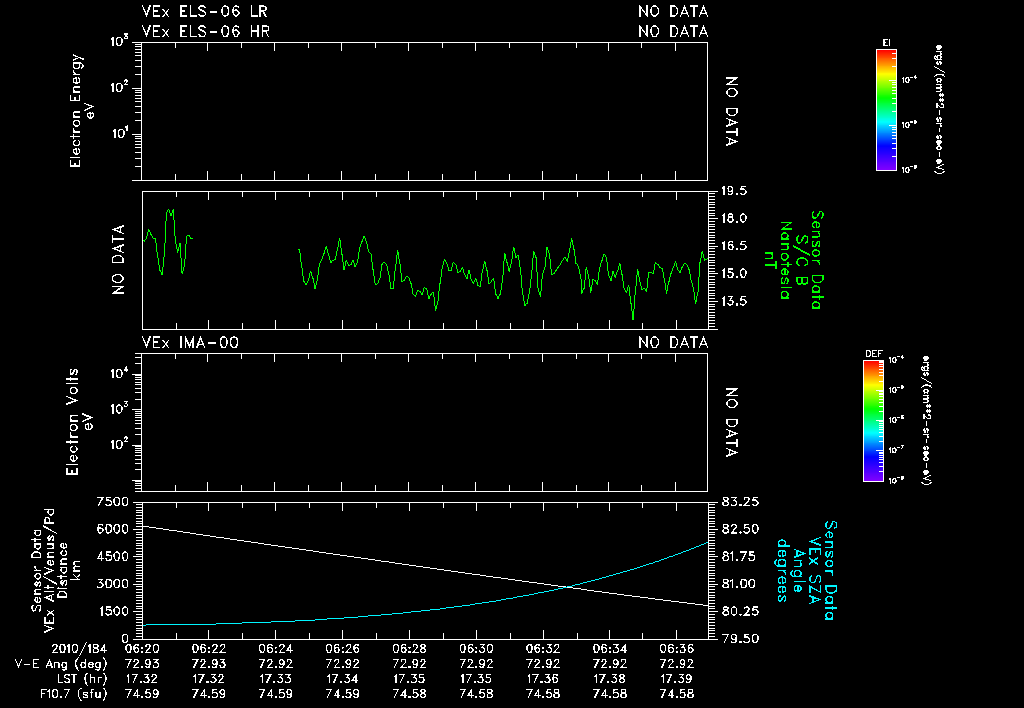Click the 'V-E Ang (deg)' row label

click(61, 664)
